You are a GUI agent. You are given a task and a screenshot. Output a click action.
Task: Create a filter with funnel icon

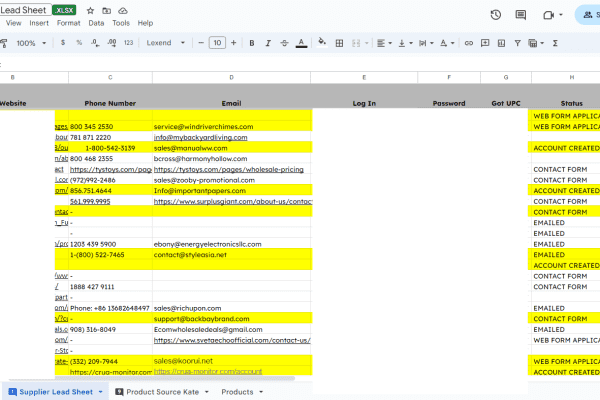point(517,43)
